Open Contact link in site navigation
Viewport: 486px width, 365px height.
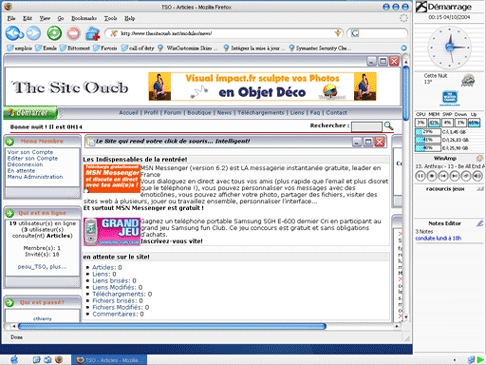pos(336,113)
